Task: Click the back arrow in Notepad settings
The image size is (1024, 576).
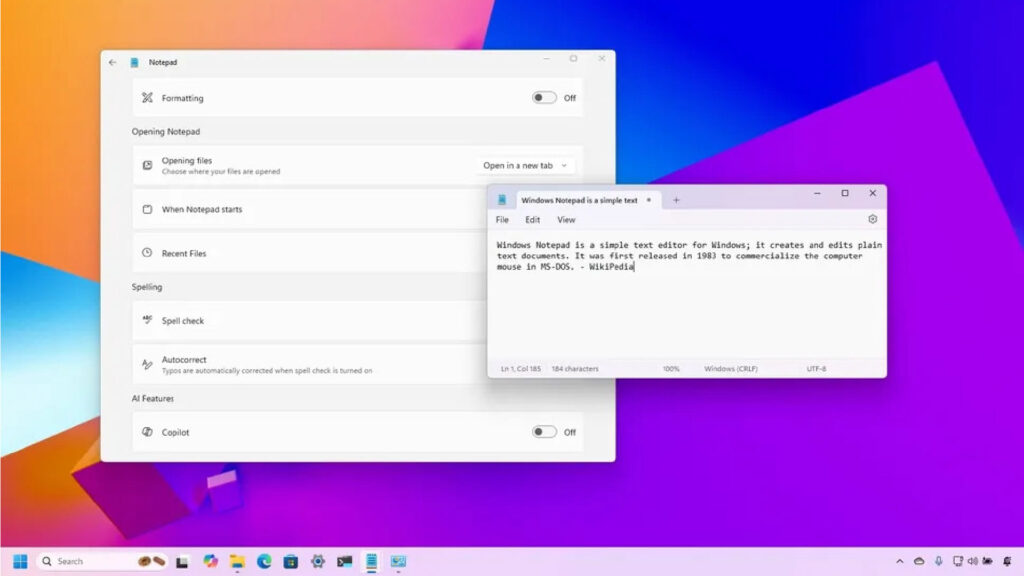Action: coord(112,62)
